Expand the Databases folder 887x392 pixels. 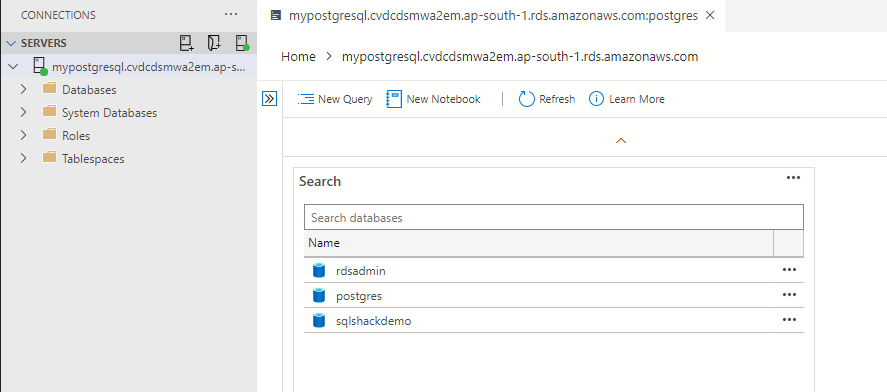(x=23, y=89)
